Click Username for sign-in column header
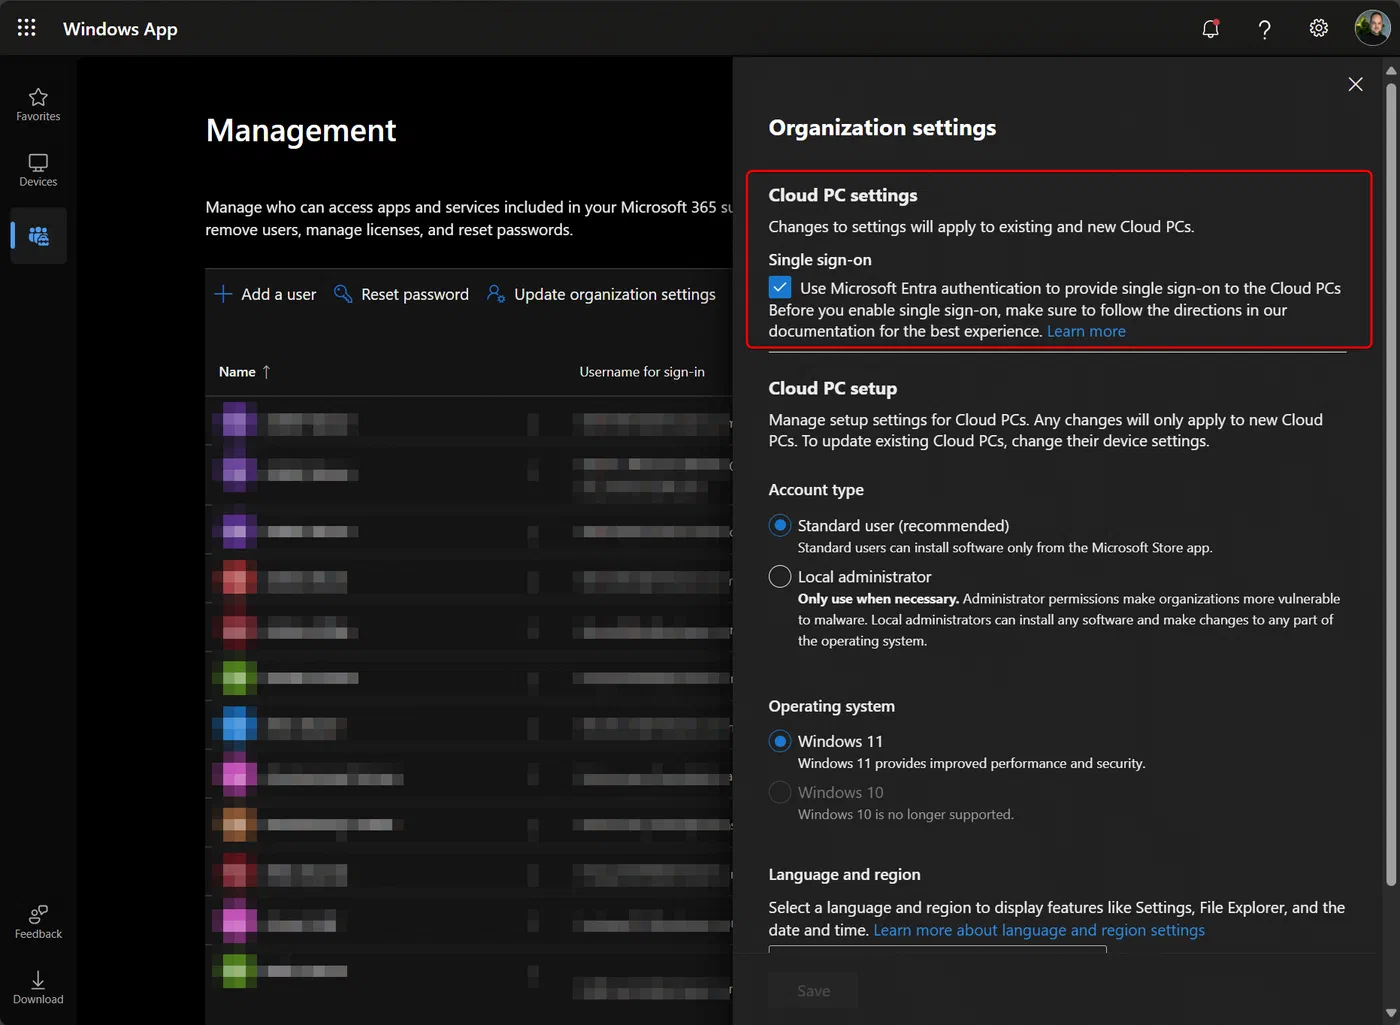1400x1025 pixels. point(642,372)
